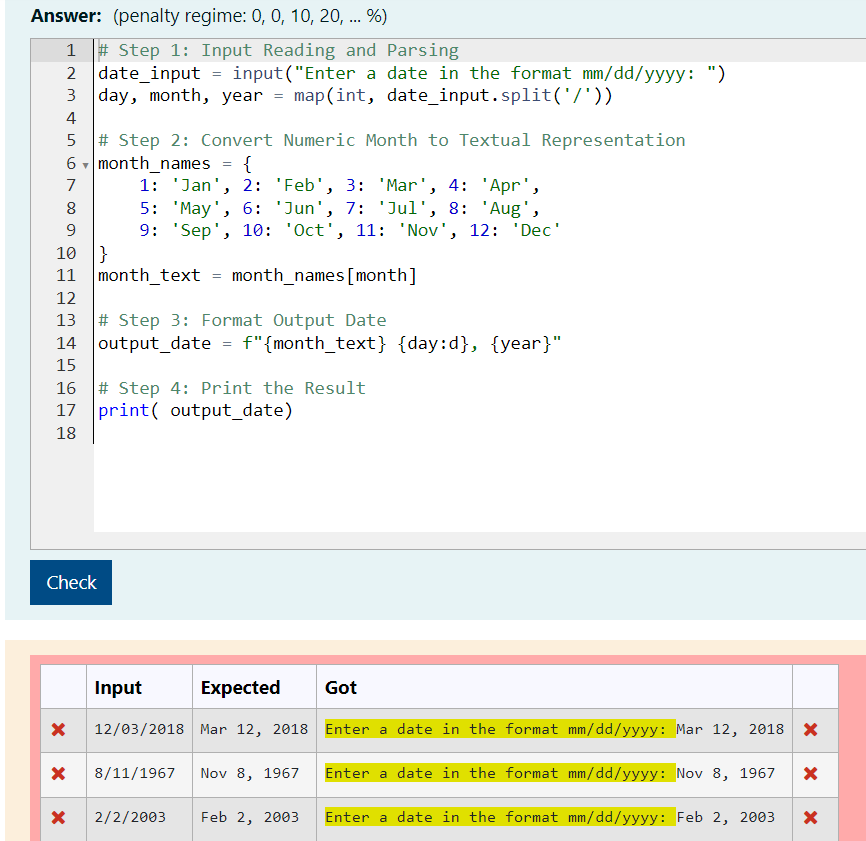
Task: Click the Expected column header
Action: 240,687
